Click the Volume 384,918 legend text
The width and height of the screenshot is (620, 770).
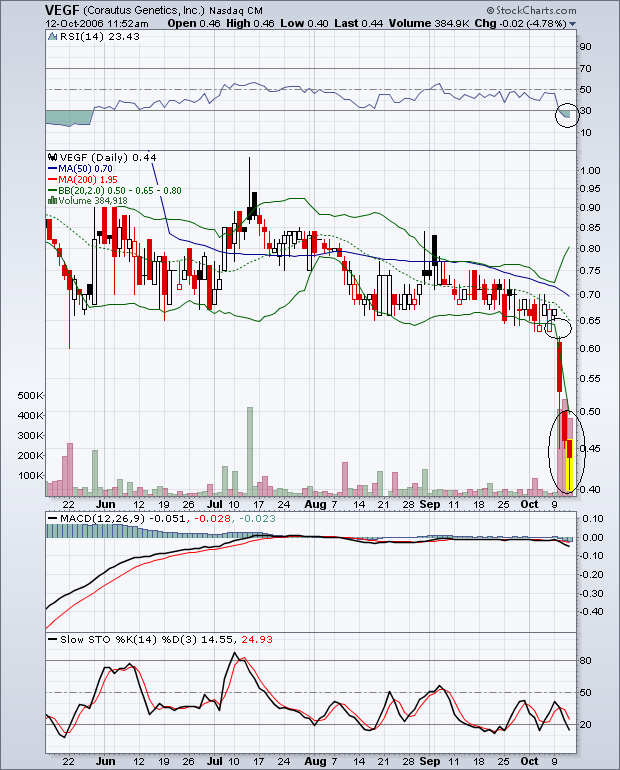93,200
